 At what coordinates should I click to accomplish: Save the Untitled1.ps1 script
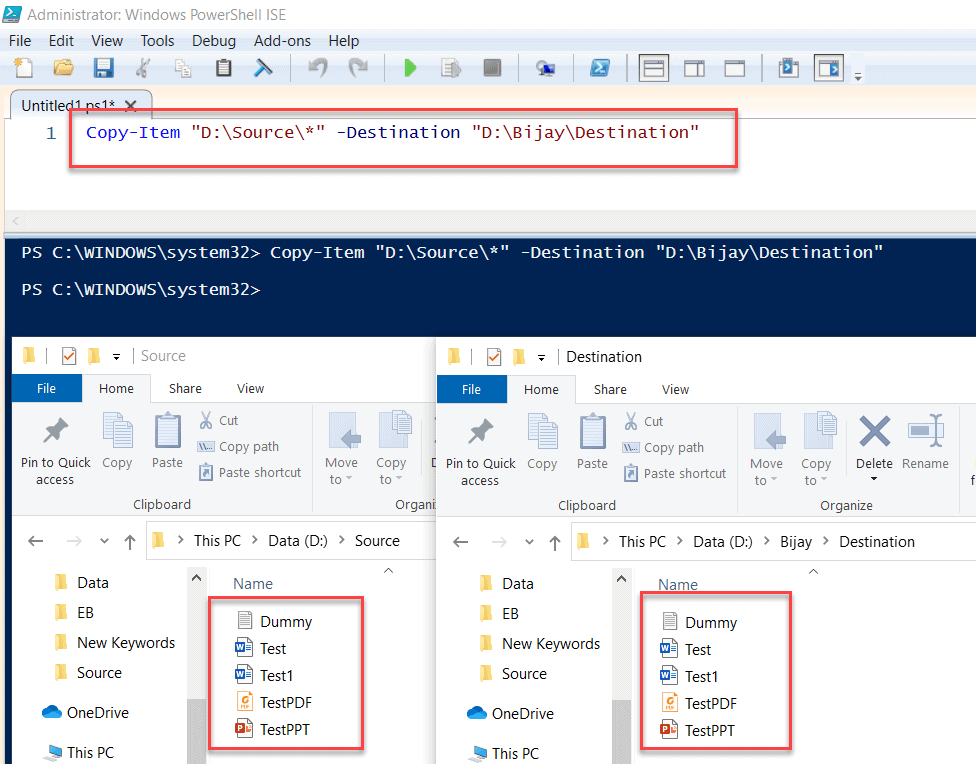pos(103,67)
